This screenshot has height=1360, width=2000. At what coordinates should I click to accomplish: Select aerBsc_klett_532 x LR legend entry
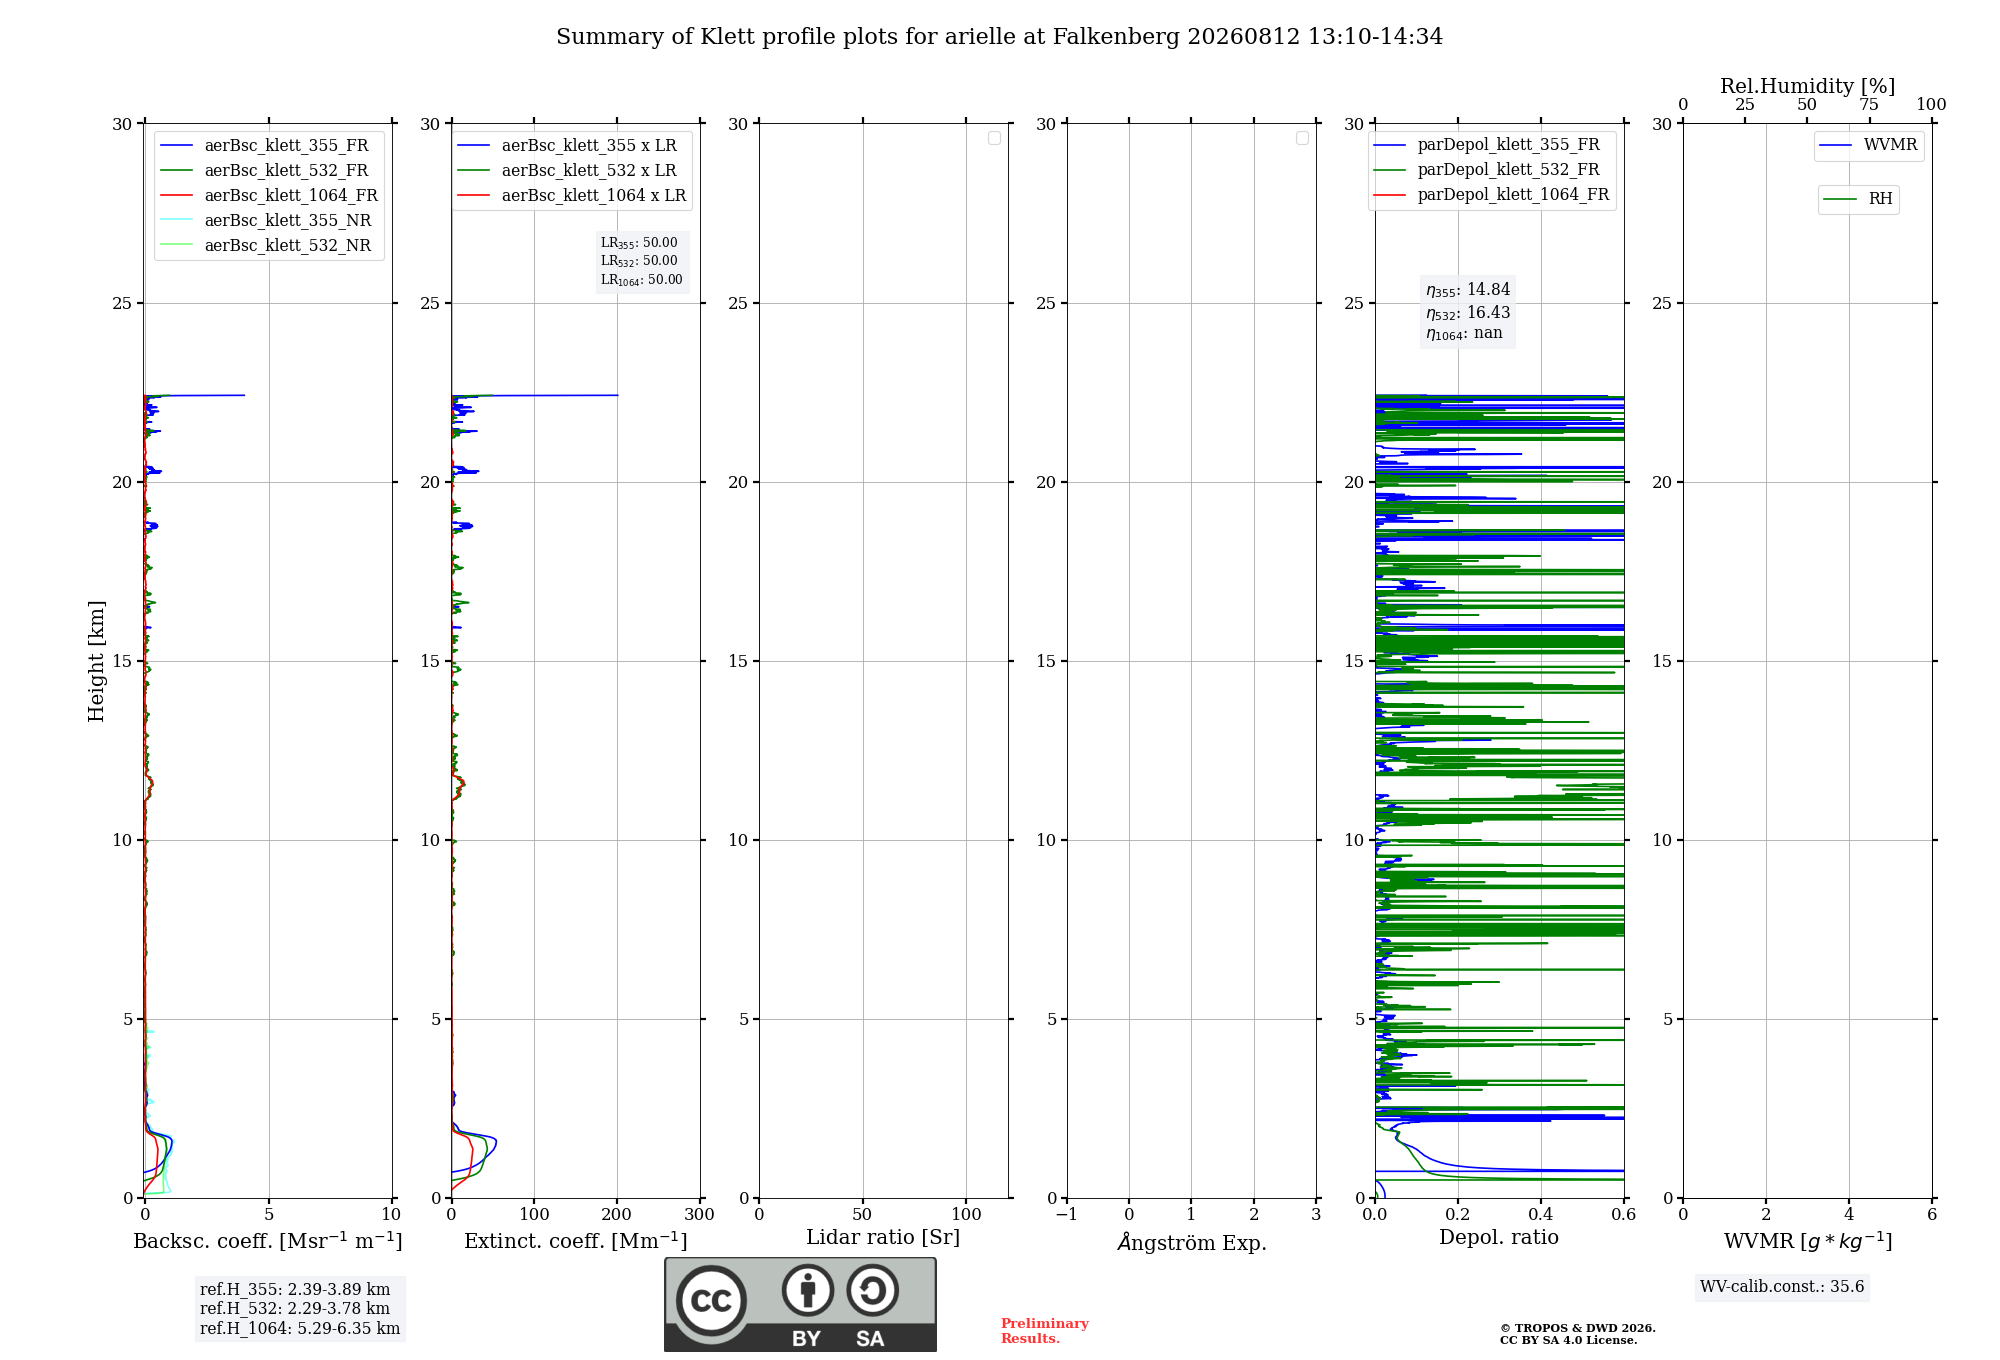click(x=567, y=171)
